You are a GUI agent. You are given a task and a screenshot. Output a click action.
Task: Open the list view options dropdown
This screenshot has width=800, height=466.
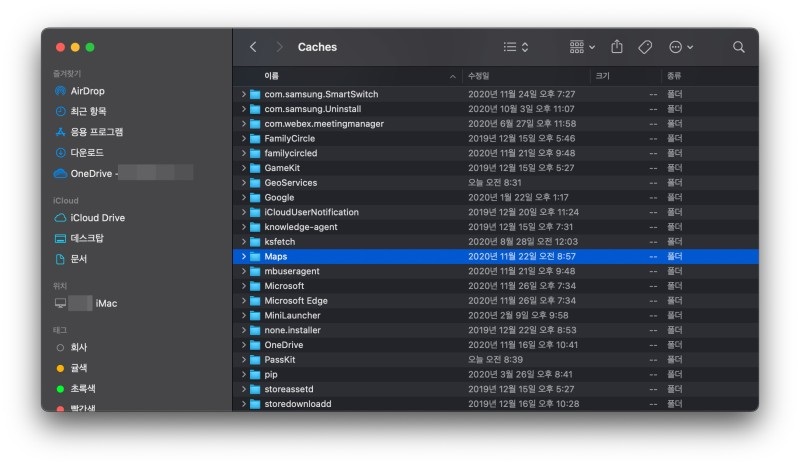[516, 47]
